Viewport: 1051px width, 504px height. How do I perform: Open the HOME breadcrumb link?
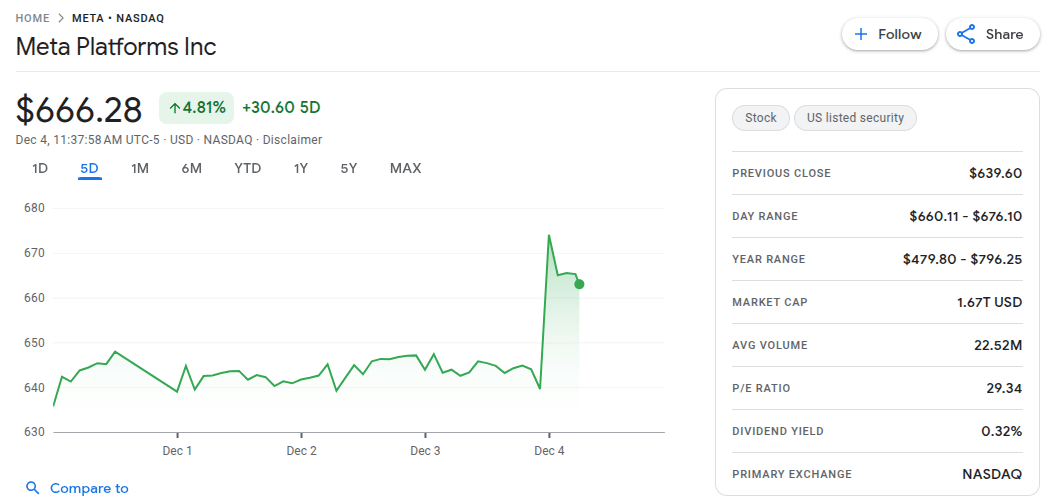click(x=33, y=18)
